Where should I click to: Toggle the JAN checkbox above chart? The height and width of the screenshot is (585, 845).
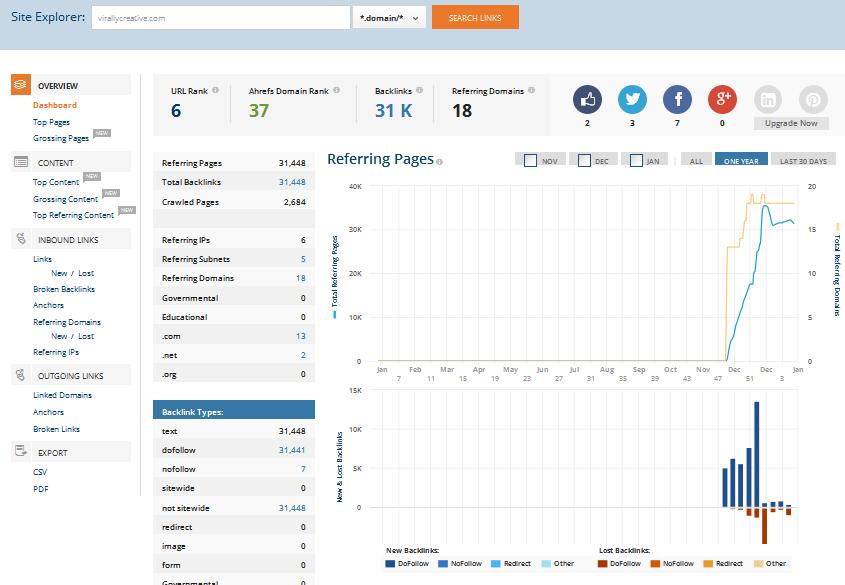click(636, 161)
